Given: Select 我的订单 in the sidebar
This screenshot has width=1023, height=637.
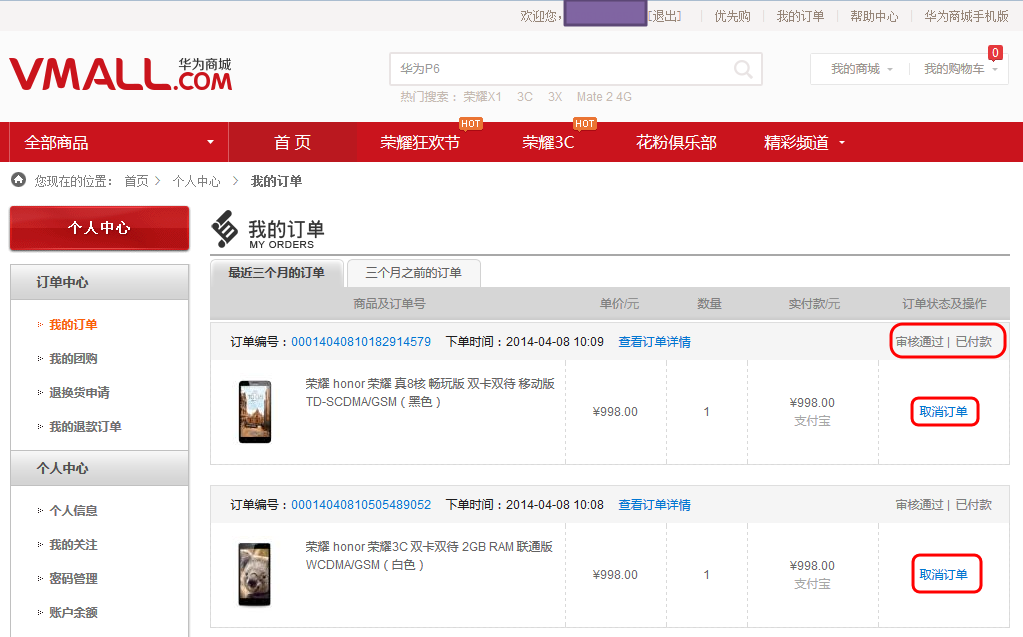Looking at the screenshot, I should [x=73, y=324].
